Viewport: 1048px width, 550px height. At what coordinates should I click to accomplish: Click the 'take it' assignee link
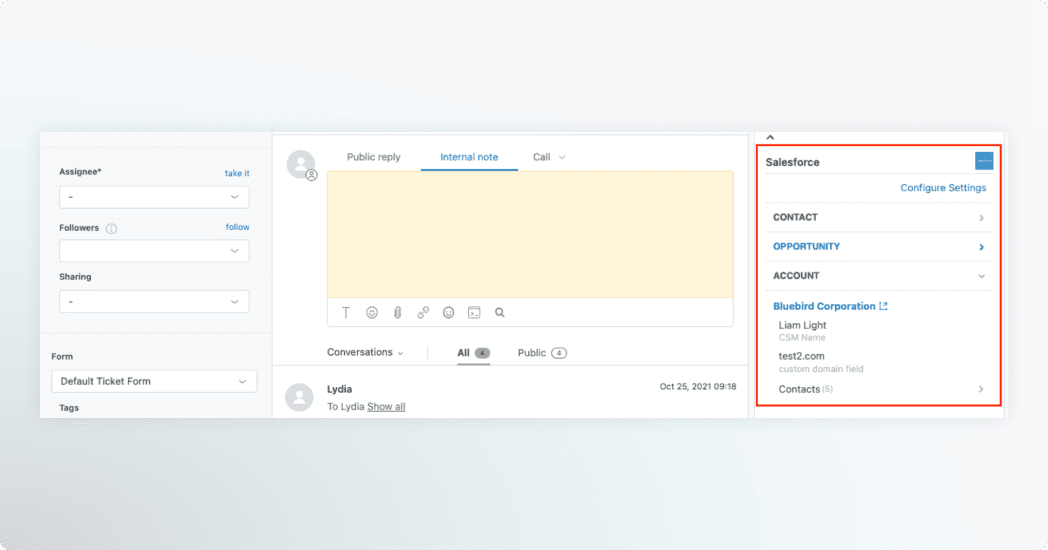coord(237,173)
